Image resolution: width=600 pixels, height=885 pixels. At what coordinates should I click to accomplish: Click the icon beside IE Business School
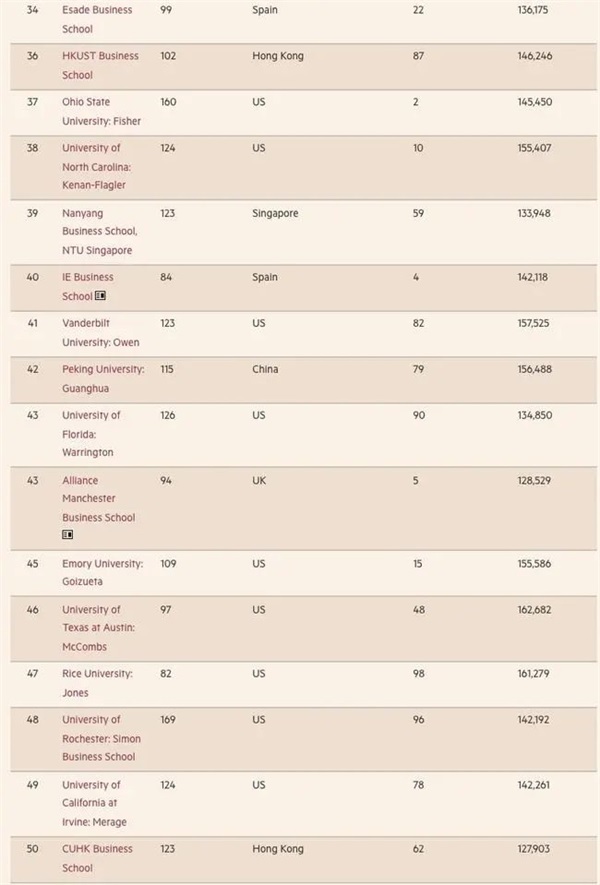point(100,296)
